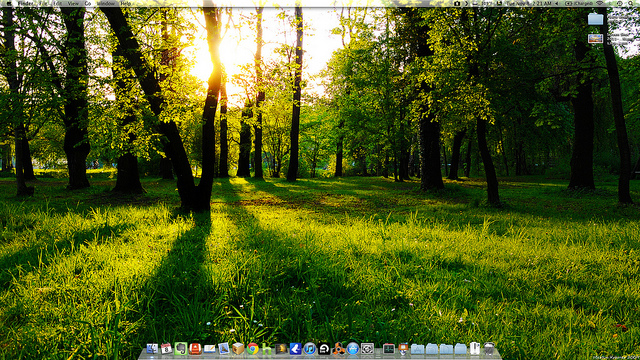Image resolution: width=640 pixels, height=360 pixels.
Task: Open the Apple menu
Action: pyautogui.click(x=9, y=3)
